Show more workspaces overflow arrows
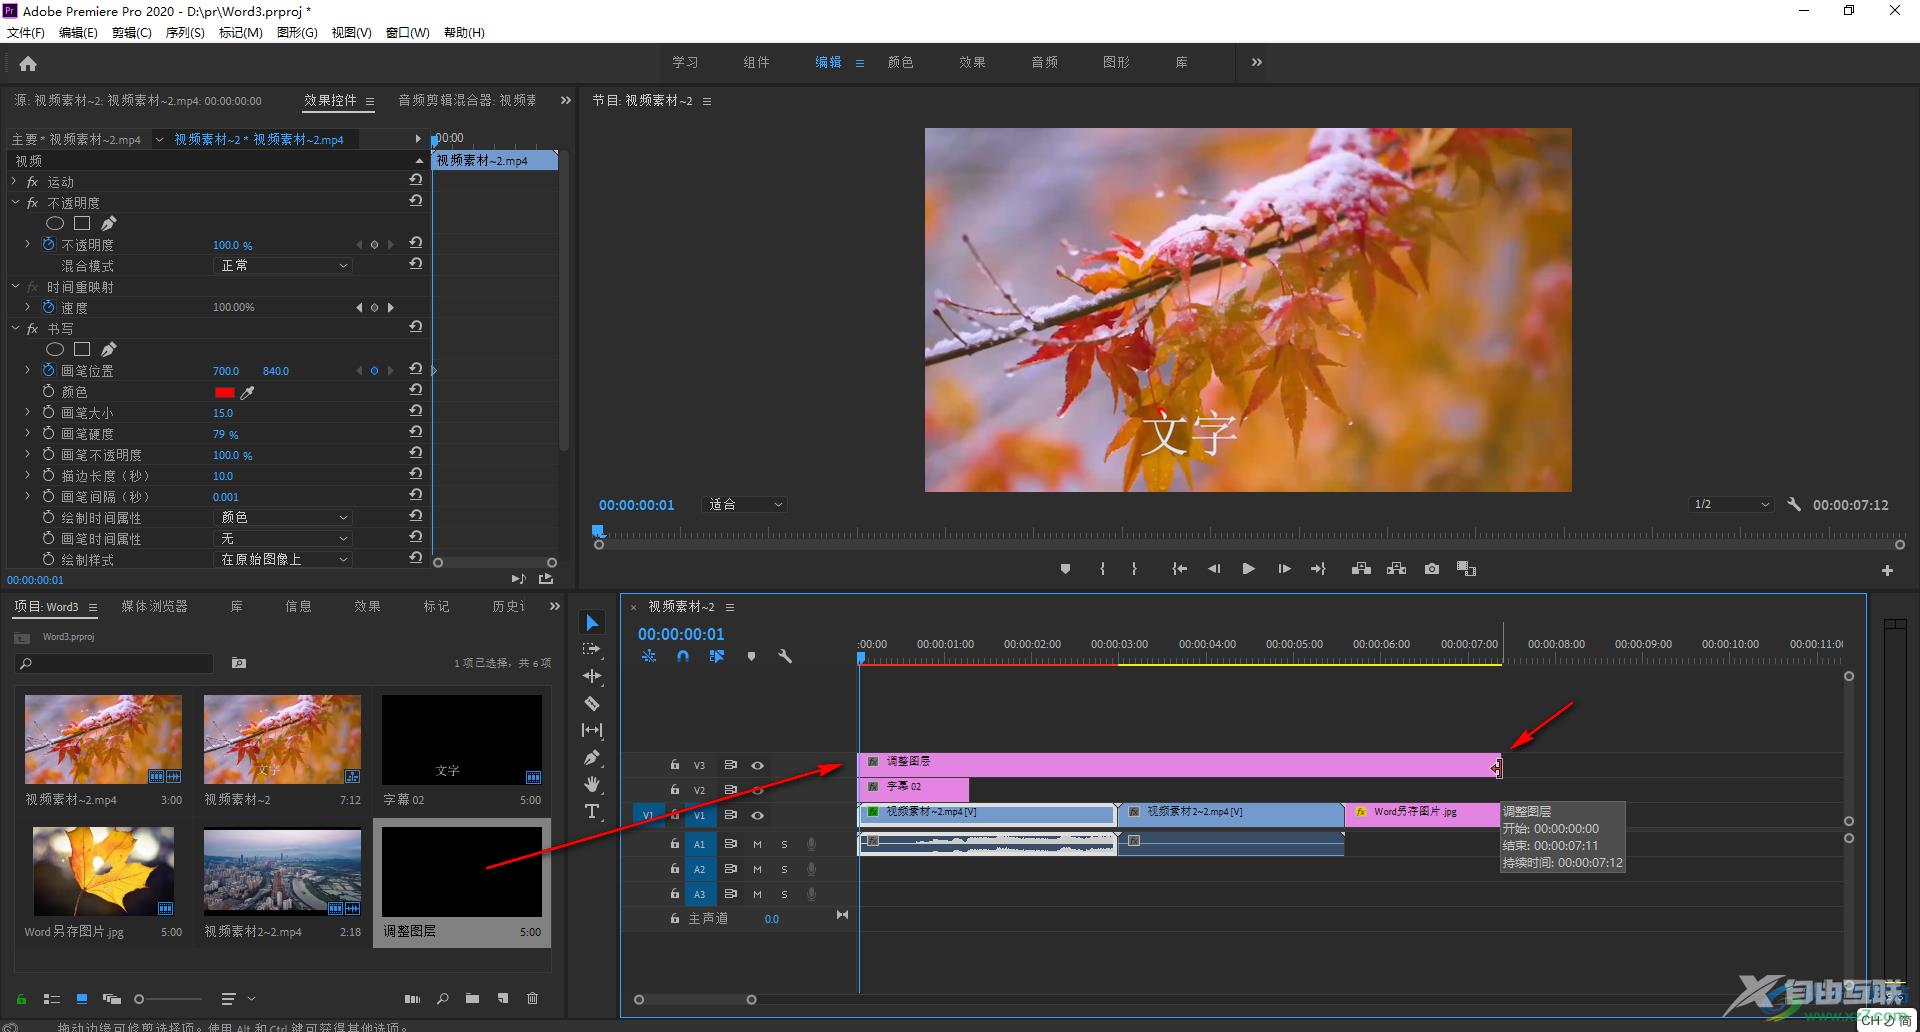The height and width of the screenshot is (1032, 1920). (1256, 62)
